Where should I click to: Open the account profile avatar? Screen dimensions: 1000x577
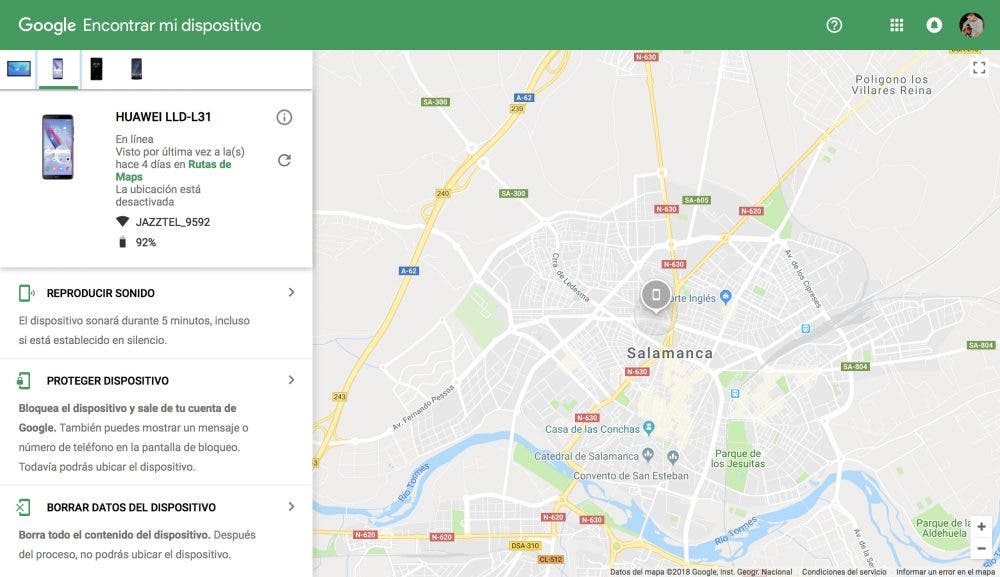(x=971, y=25)
